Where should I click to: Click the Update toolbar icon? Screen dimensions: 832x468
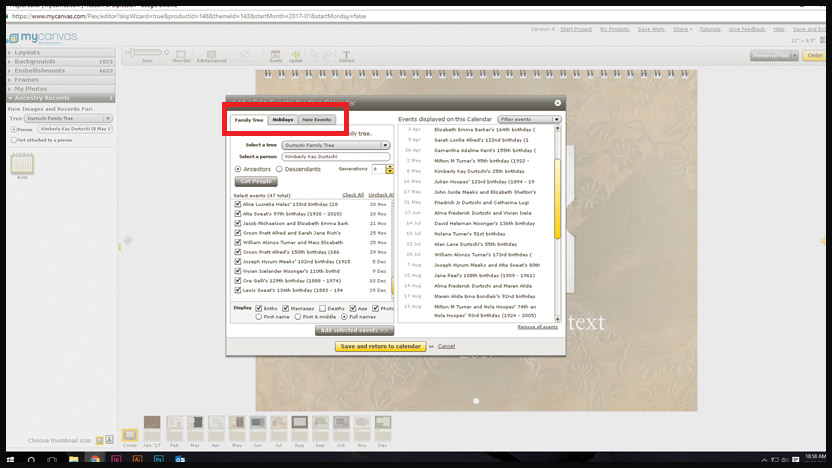[296, 56]
